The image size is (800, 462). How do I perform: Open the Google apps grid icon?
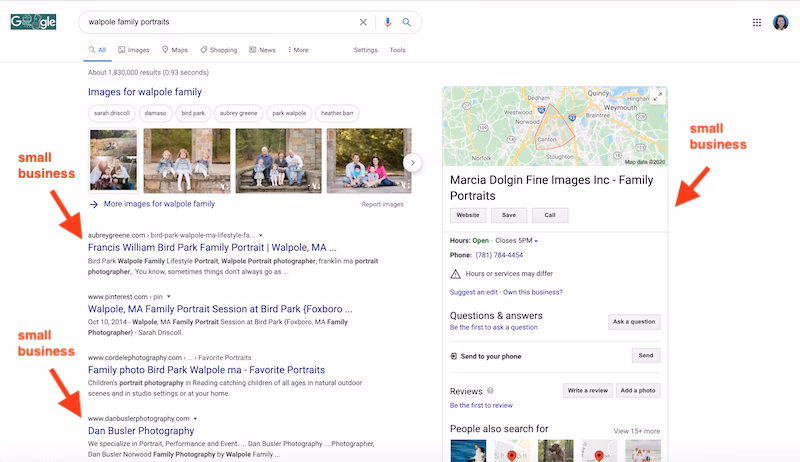(x=756, y=22)
